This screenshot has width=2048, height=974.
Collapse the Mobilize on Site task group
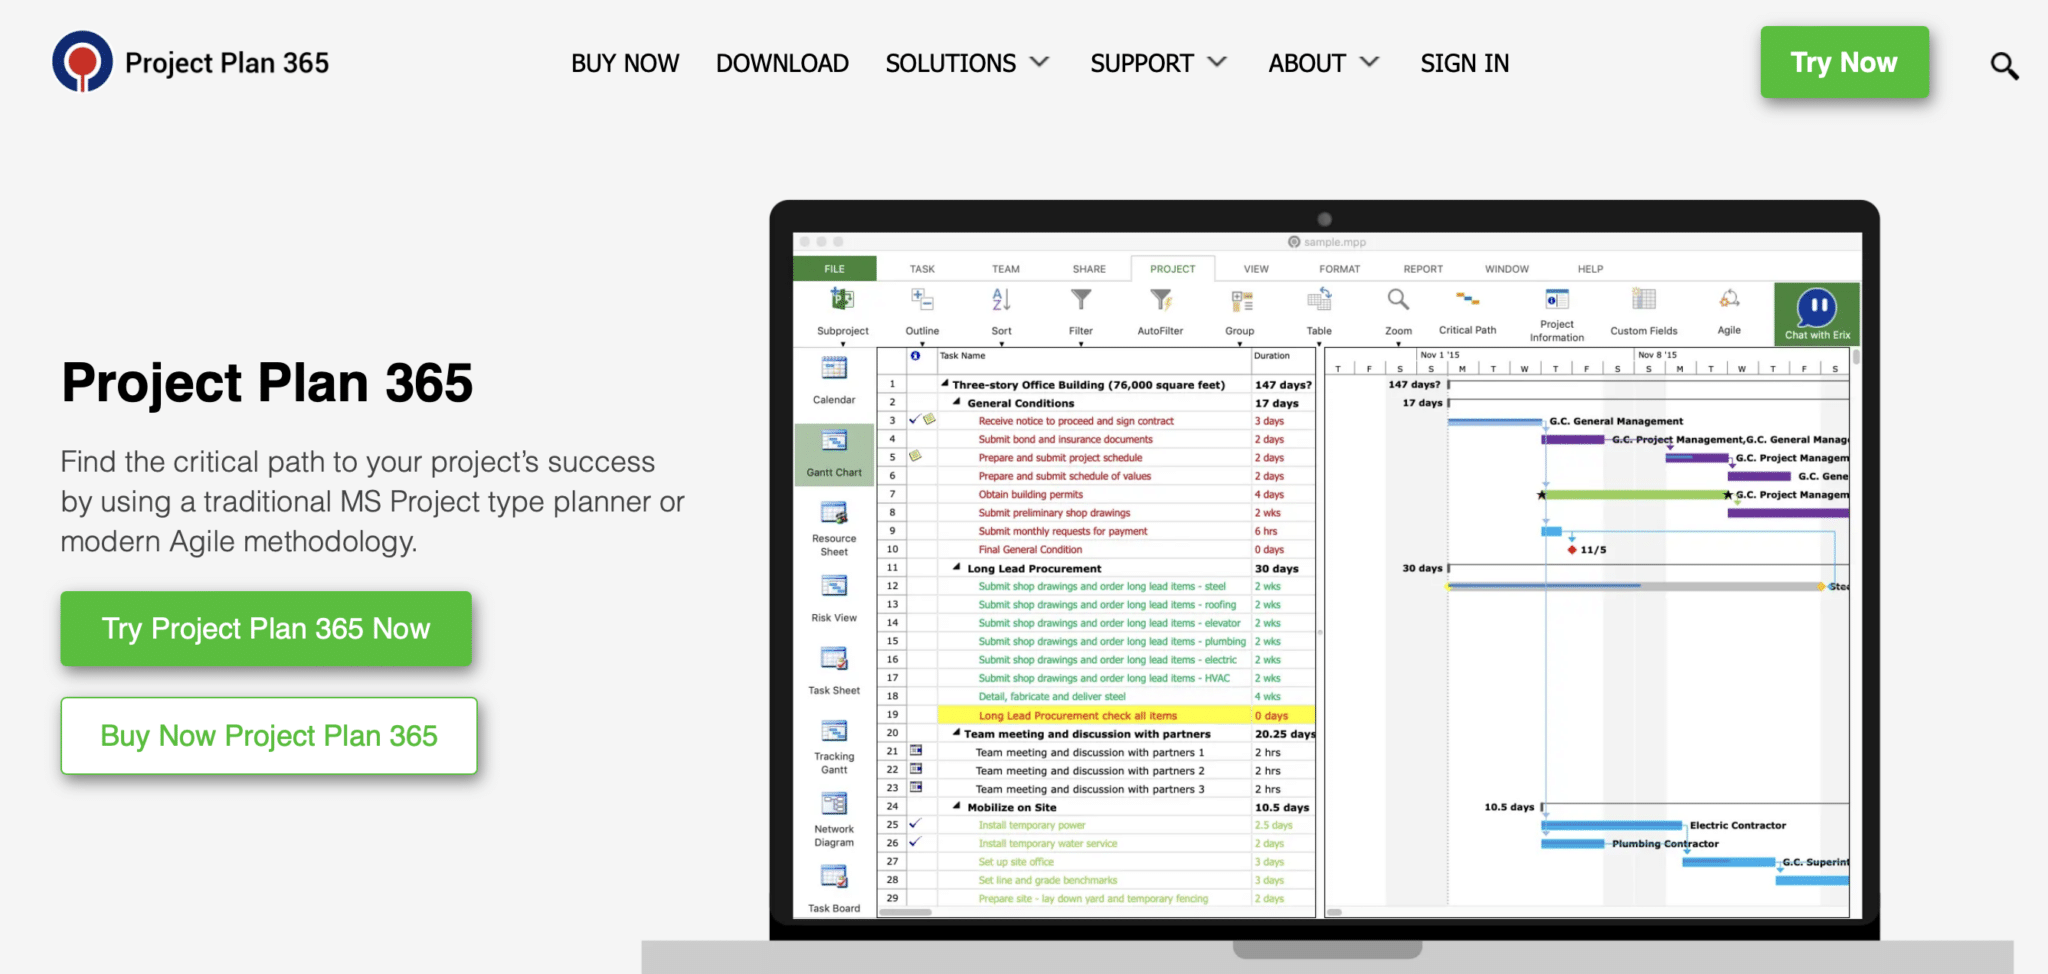click(x=957, y=807)
